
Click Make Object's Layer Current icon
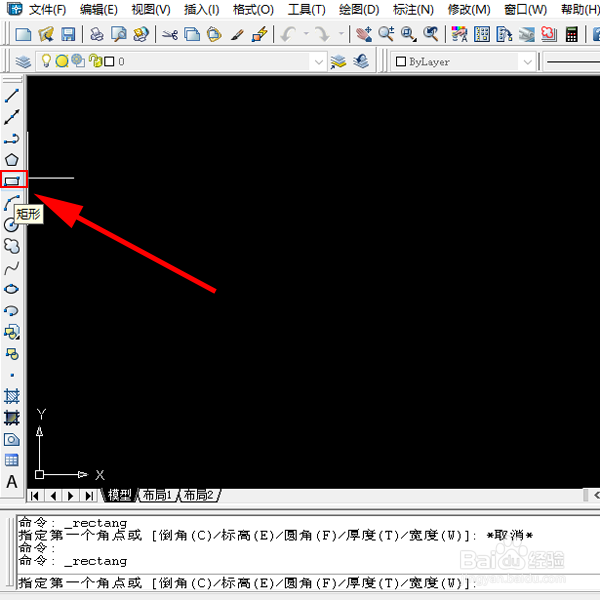coord(338,61)
